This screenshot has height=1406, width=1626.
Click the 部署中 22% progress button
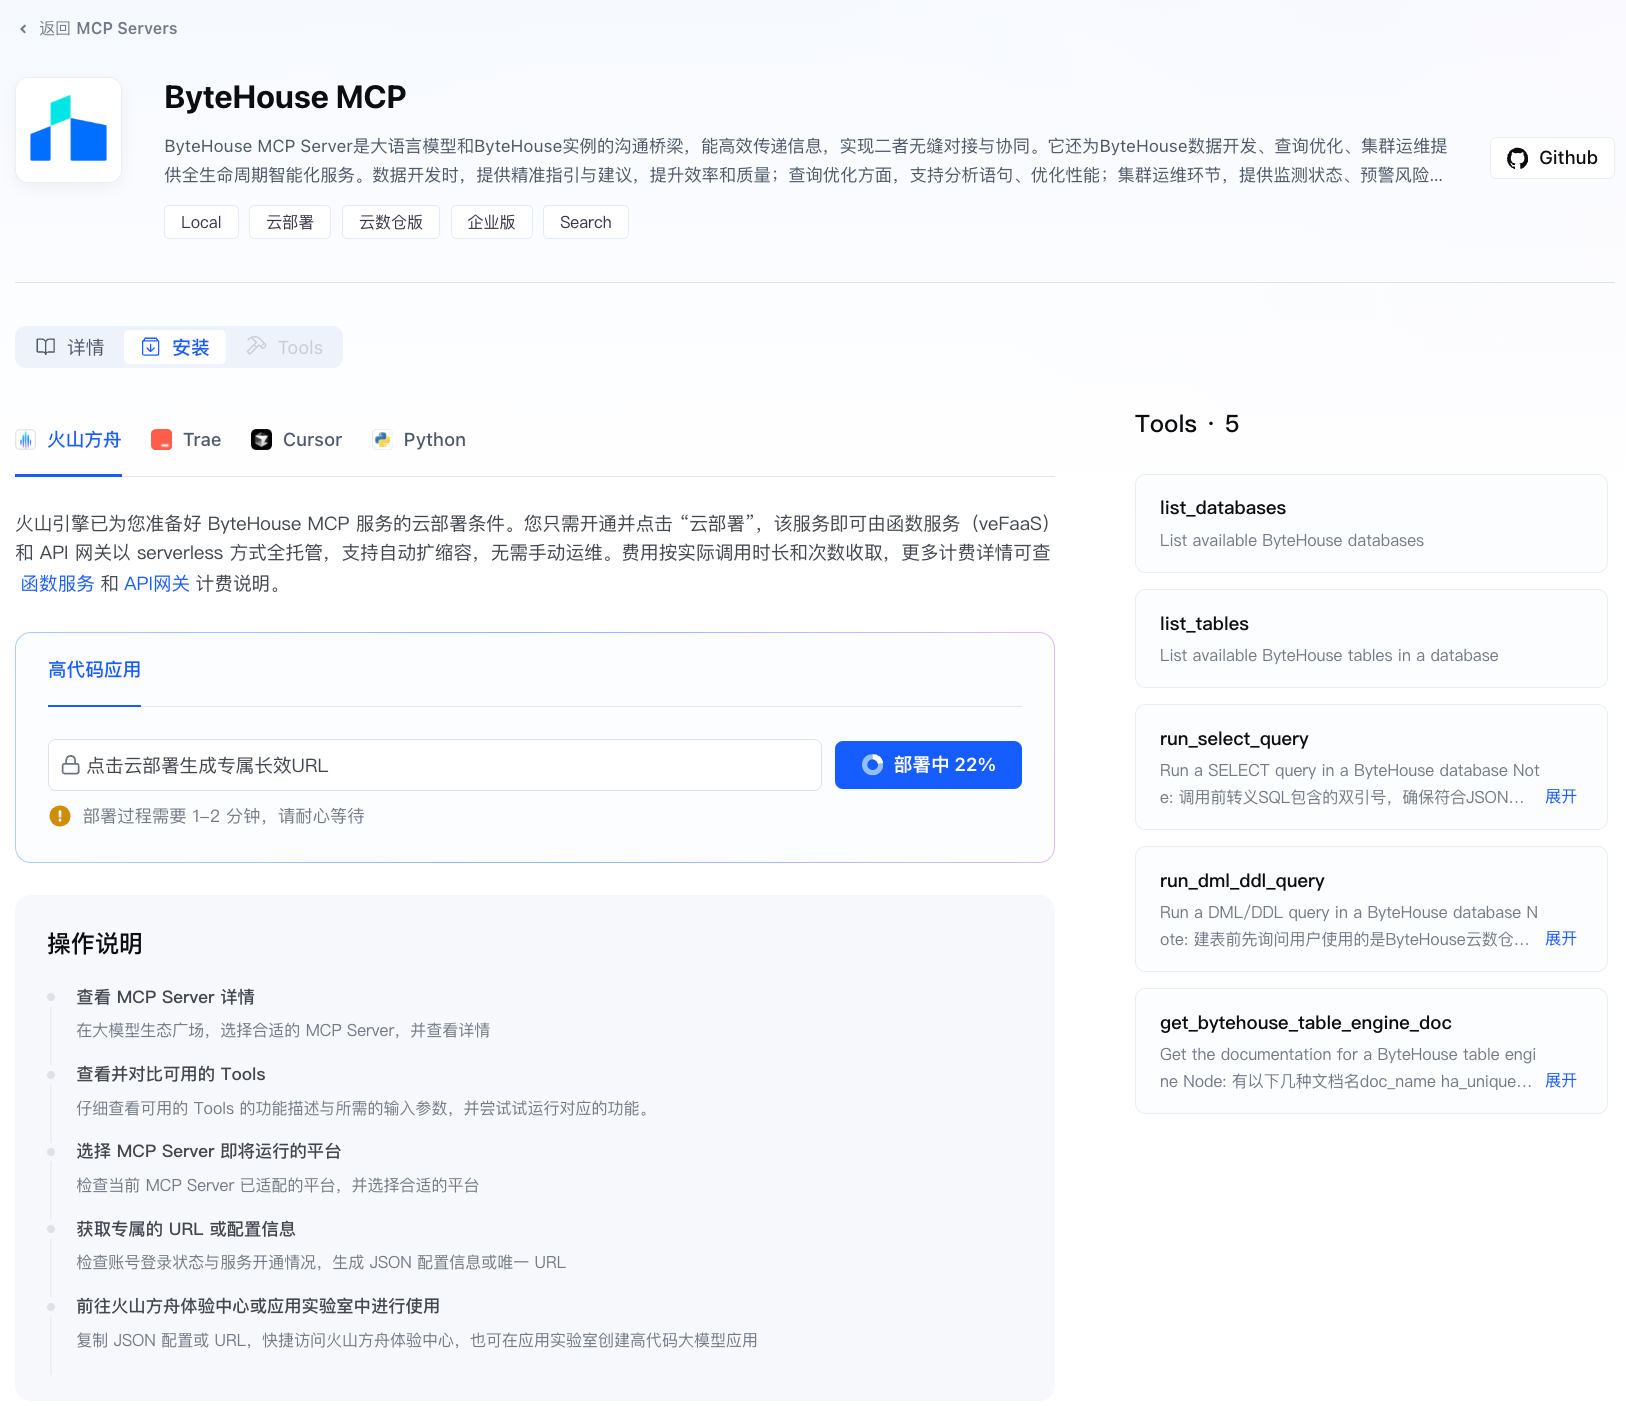click(928, 765)
